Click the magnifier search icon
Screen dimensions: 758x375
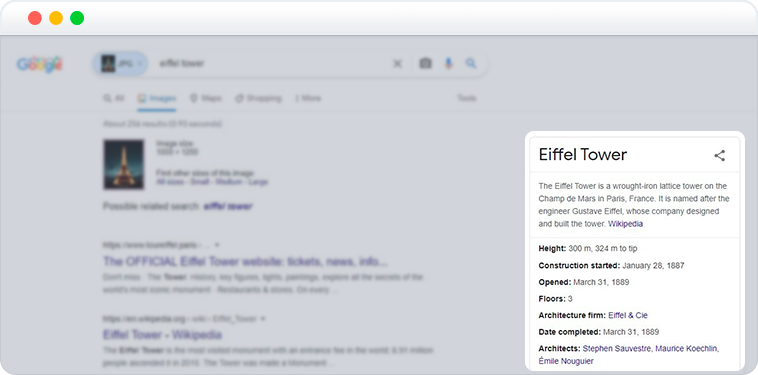point(471,63)
